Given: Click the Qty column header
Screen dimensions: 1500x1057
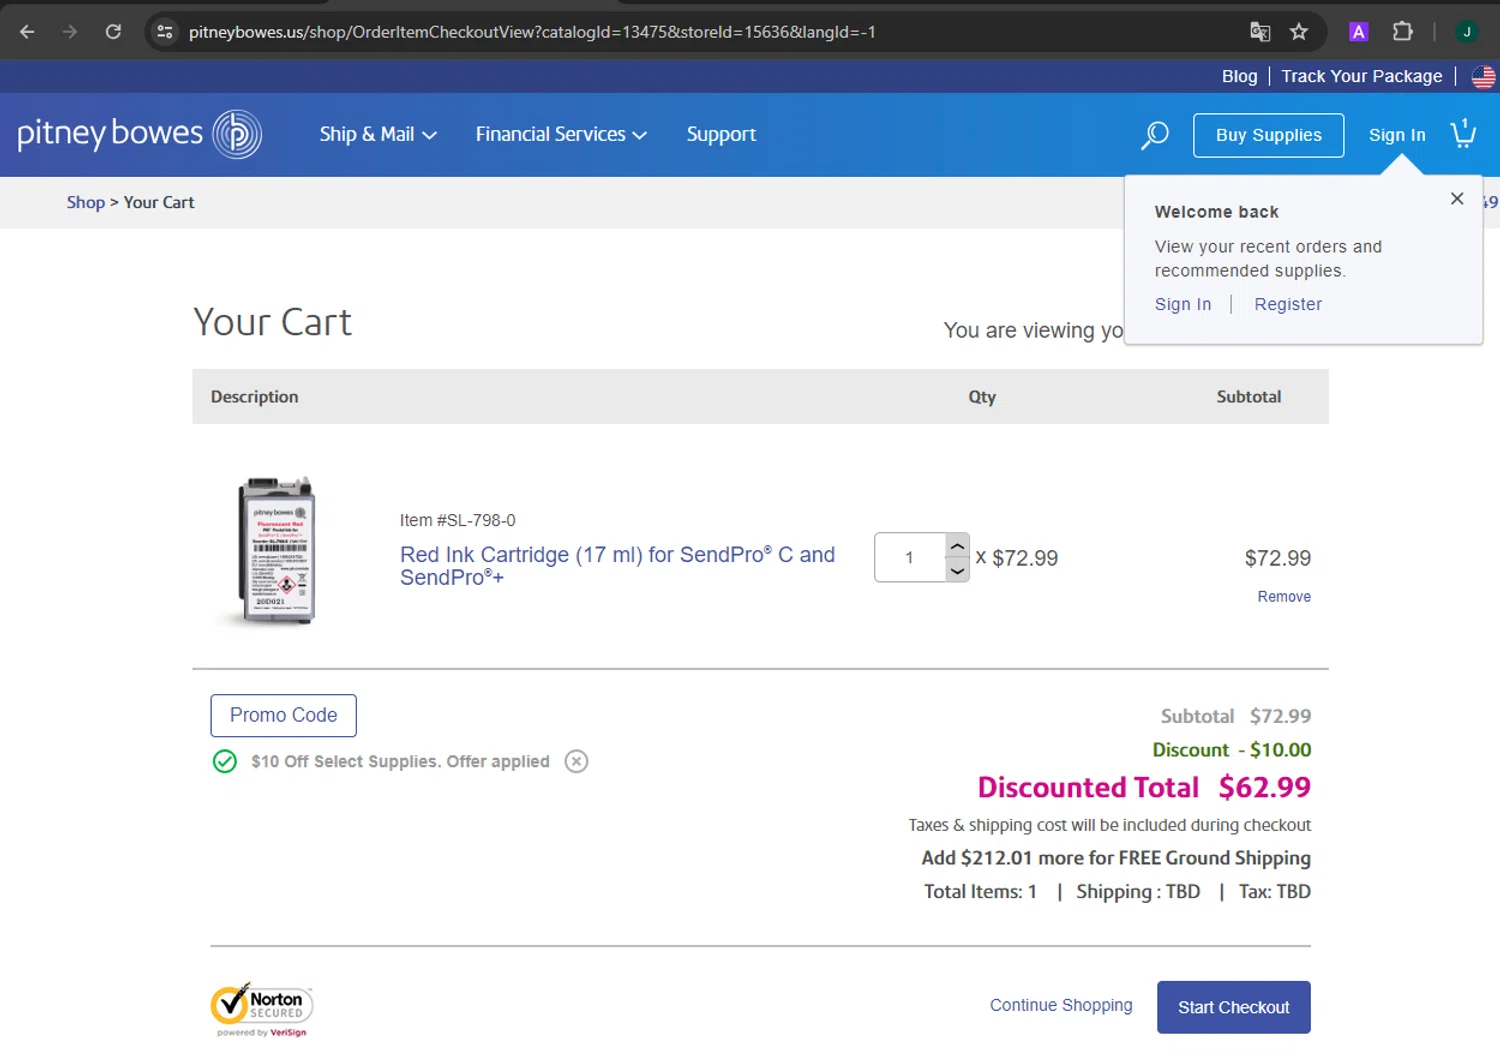Looking at the screenshot, I should tap(982, 397).
